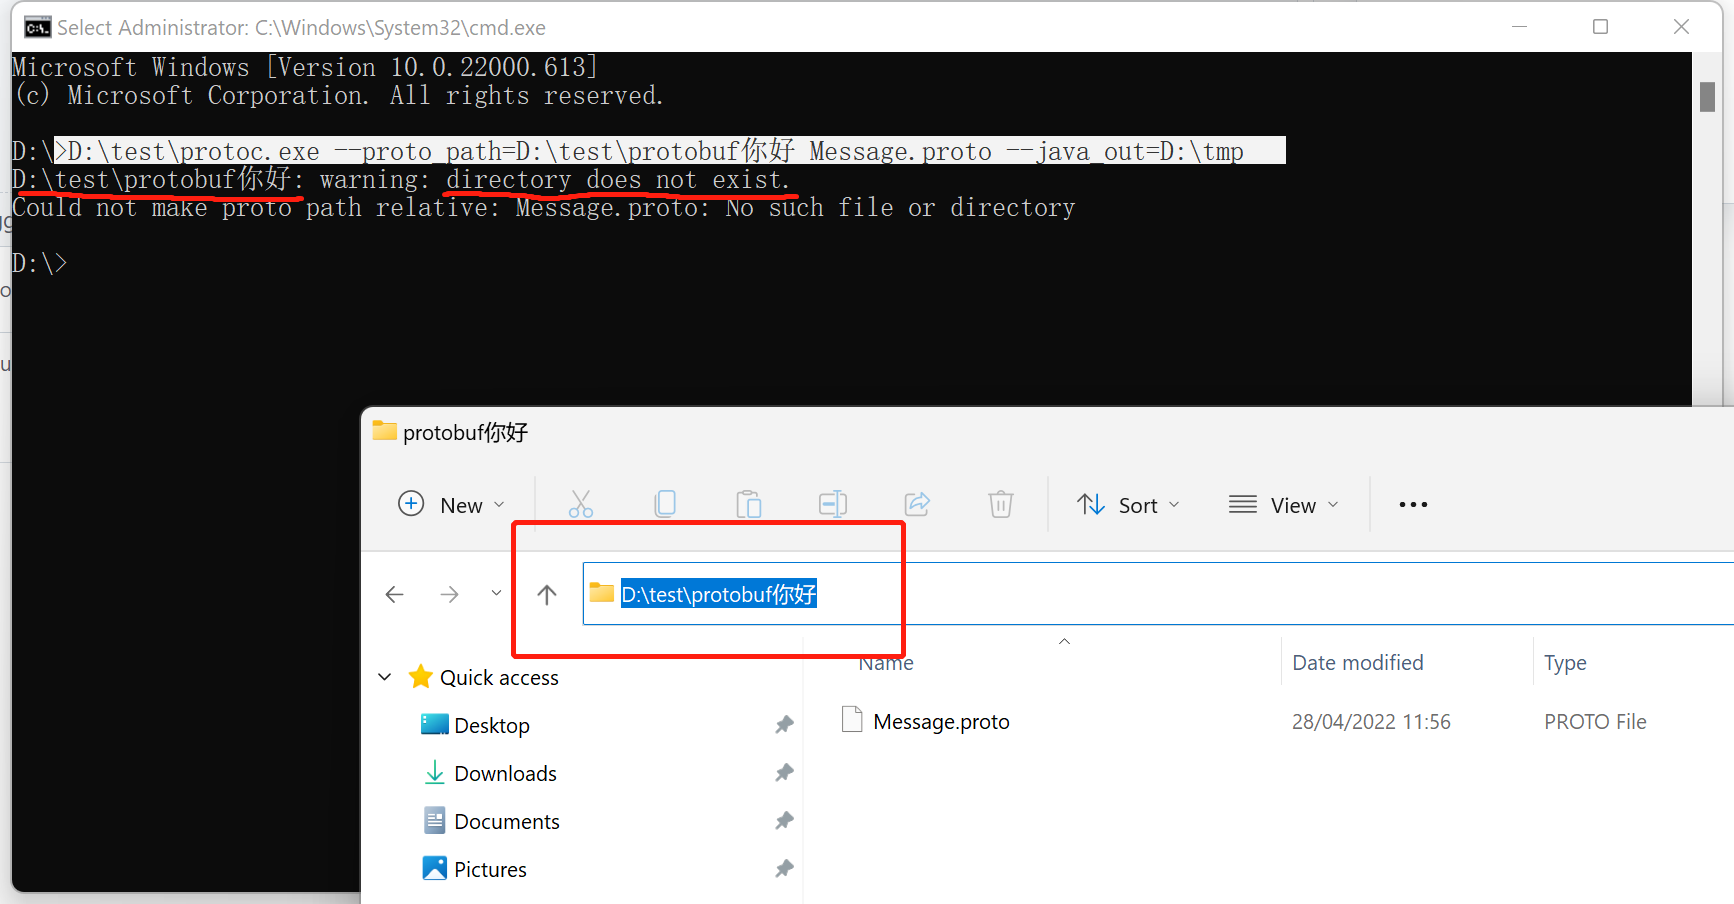Navigate up one folder level
Image resolution: width=1734 pixels, height=904 pixels.
pyautogui.click(x=546, y=593)
